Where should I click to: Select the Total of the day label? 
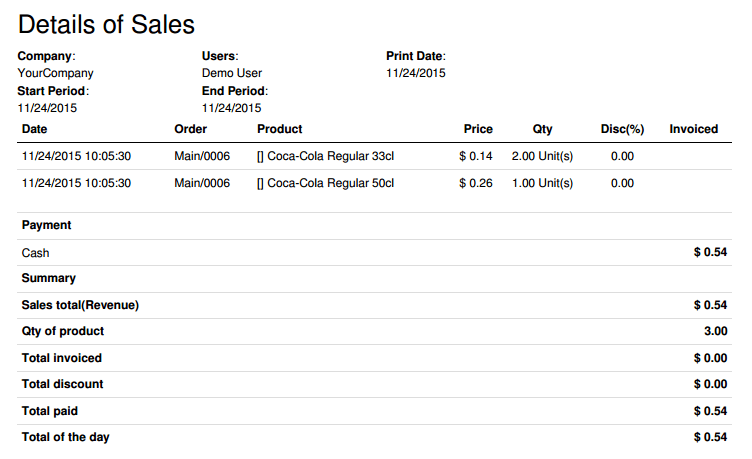coord(66,437)
